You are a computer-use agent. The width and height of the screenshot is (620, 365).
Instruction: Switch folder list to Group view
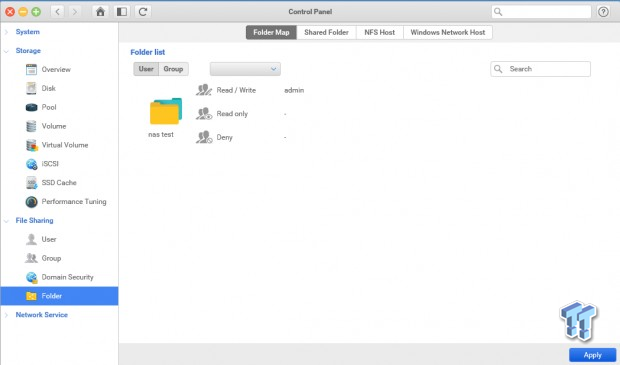173,69
